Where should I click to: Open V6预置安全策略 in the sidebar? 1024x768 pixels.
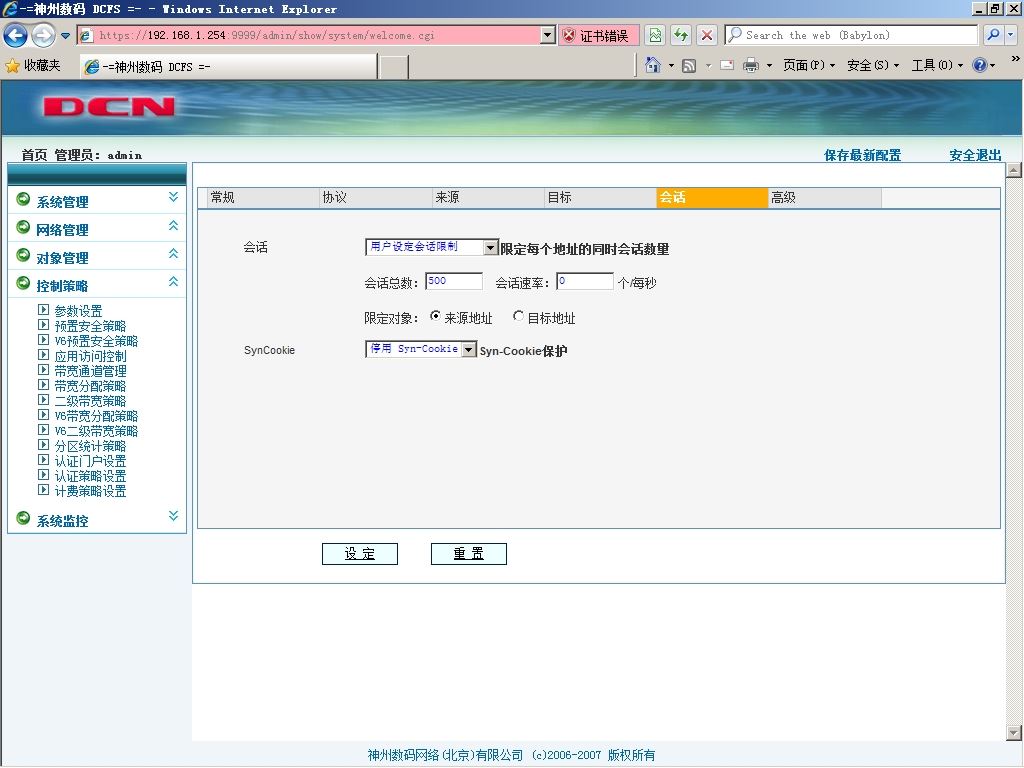tap(96, 341)
